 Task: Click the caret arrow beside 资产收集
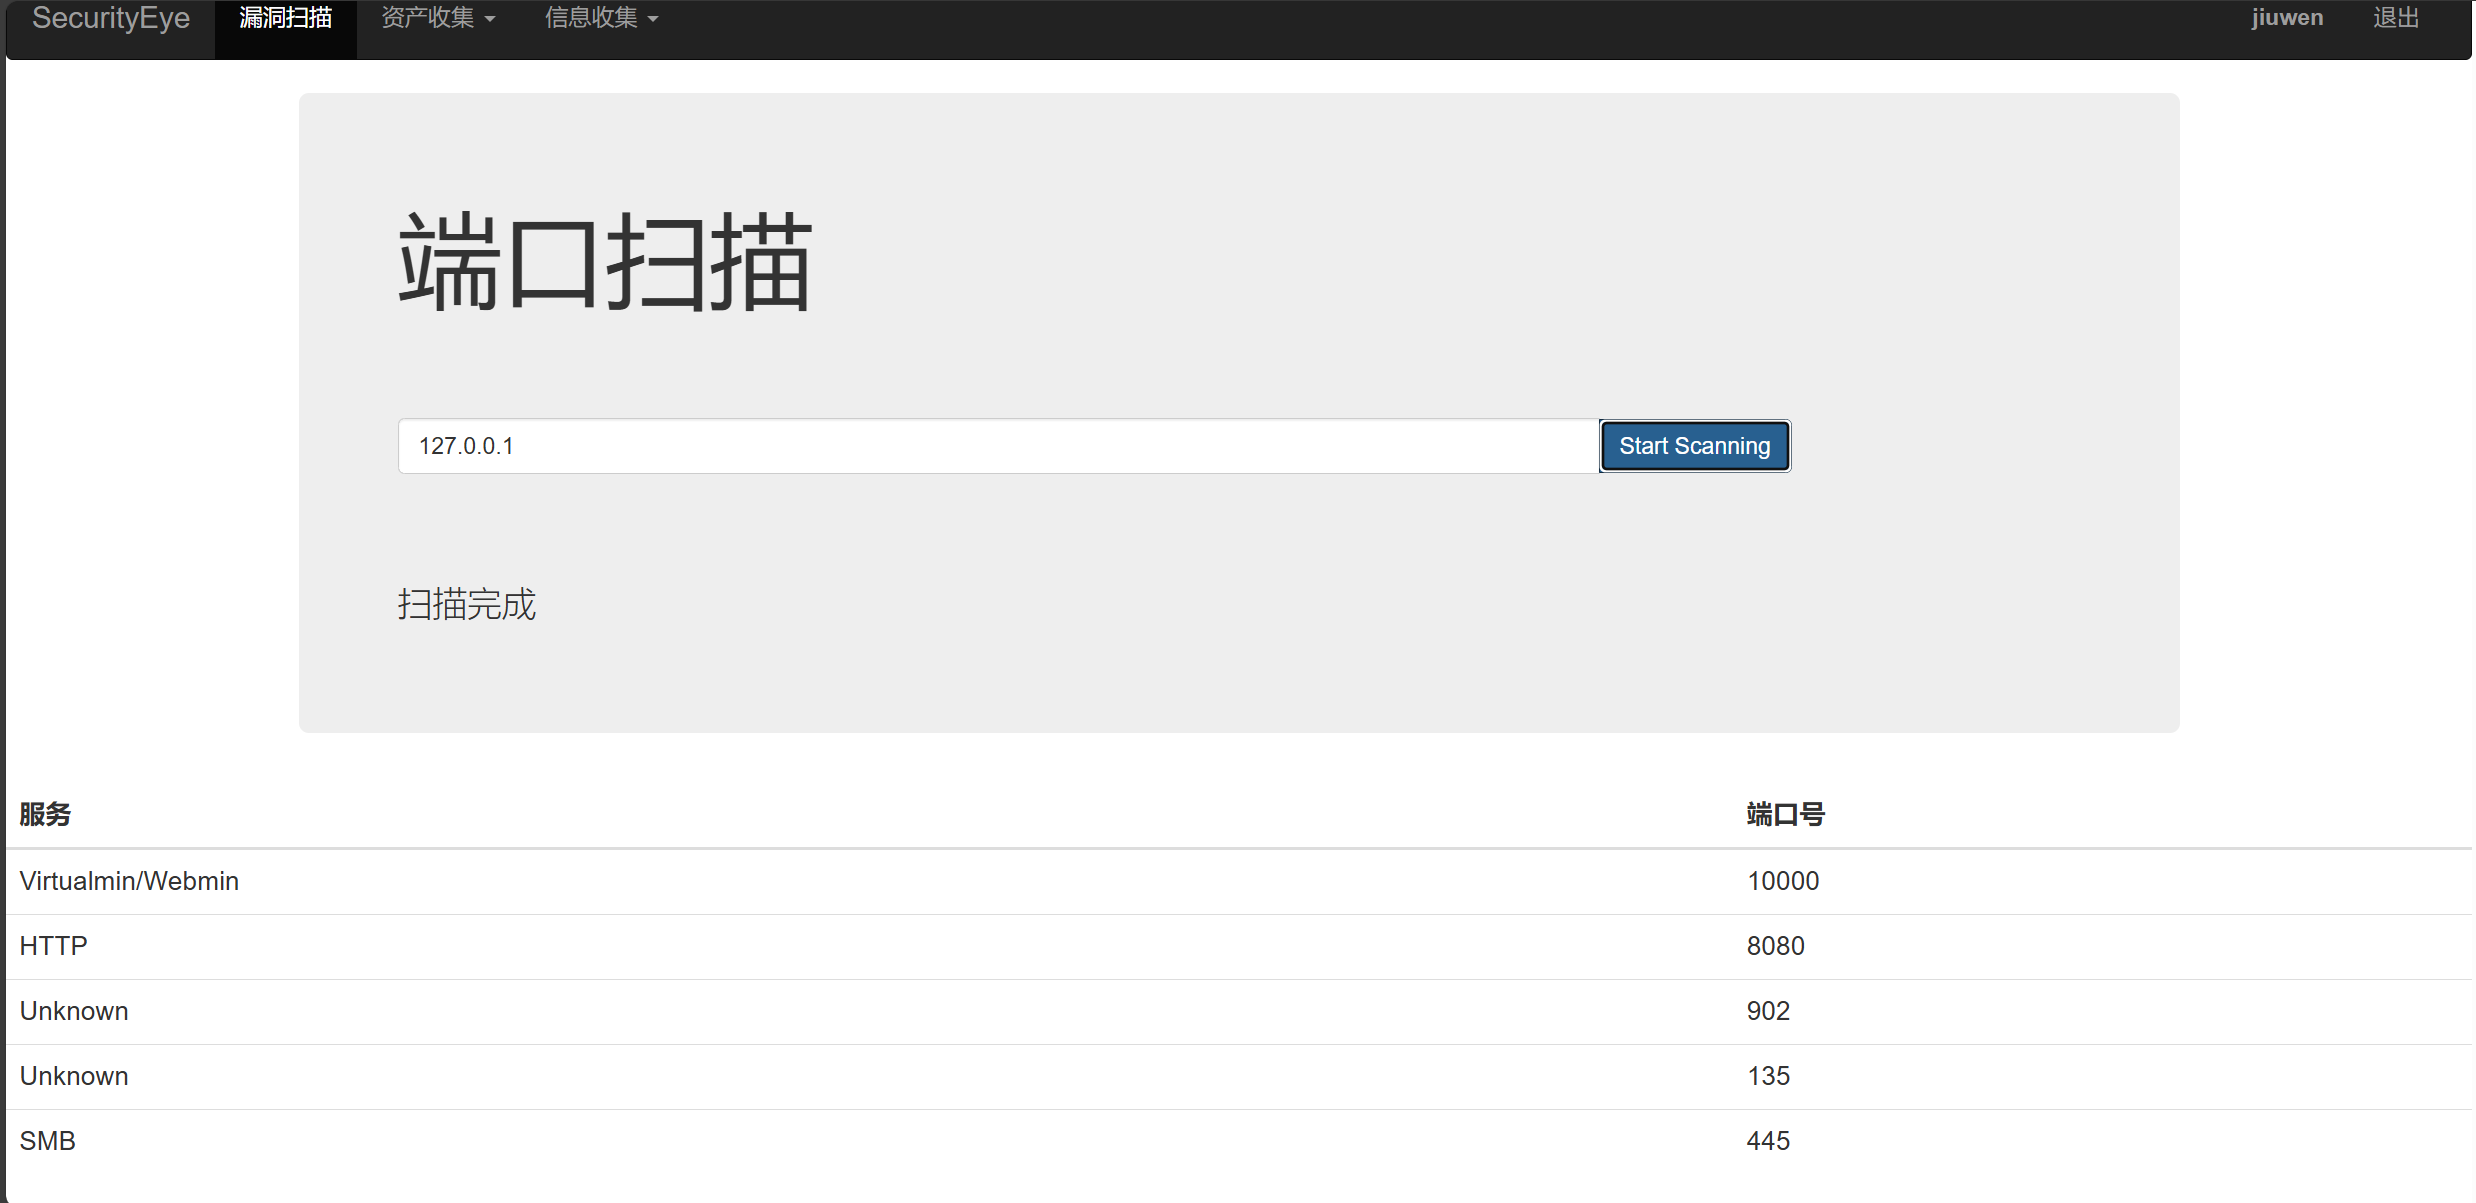pos(490,20)
